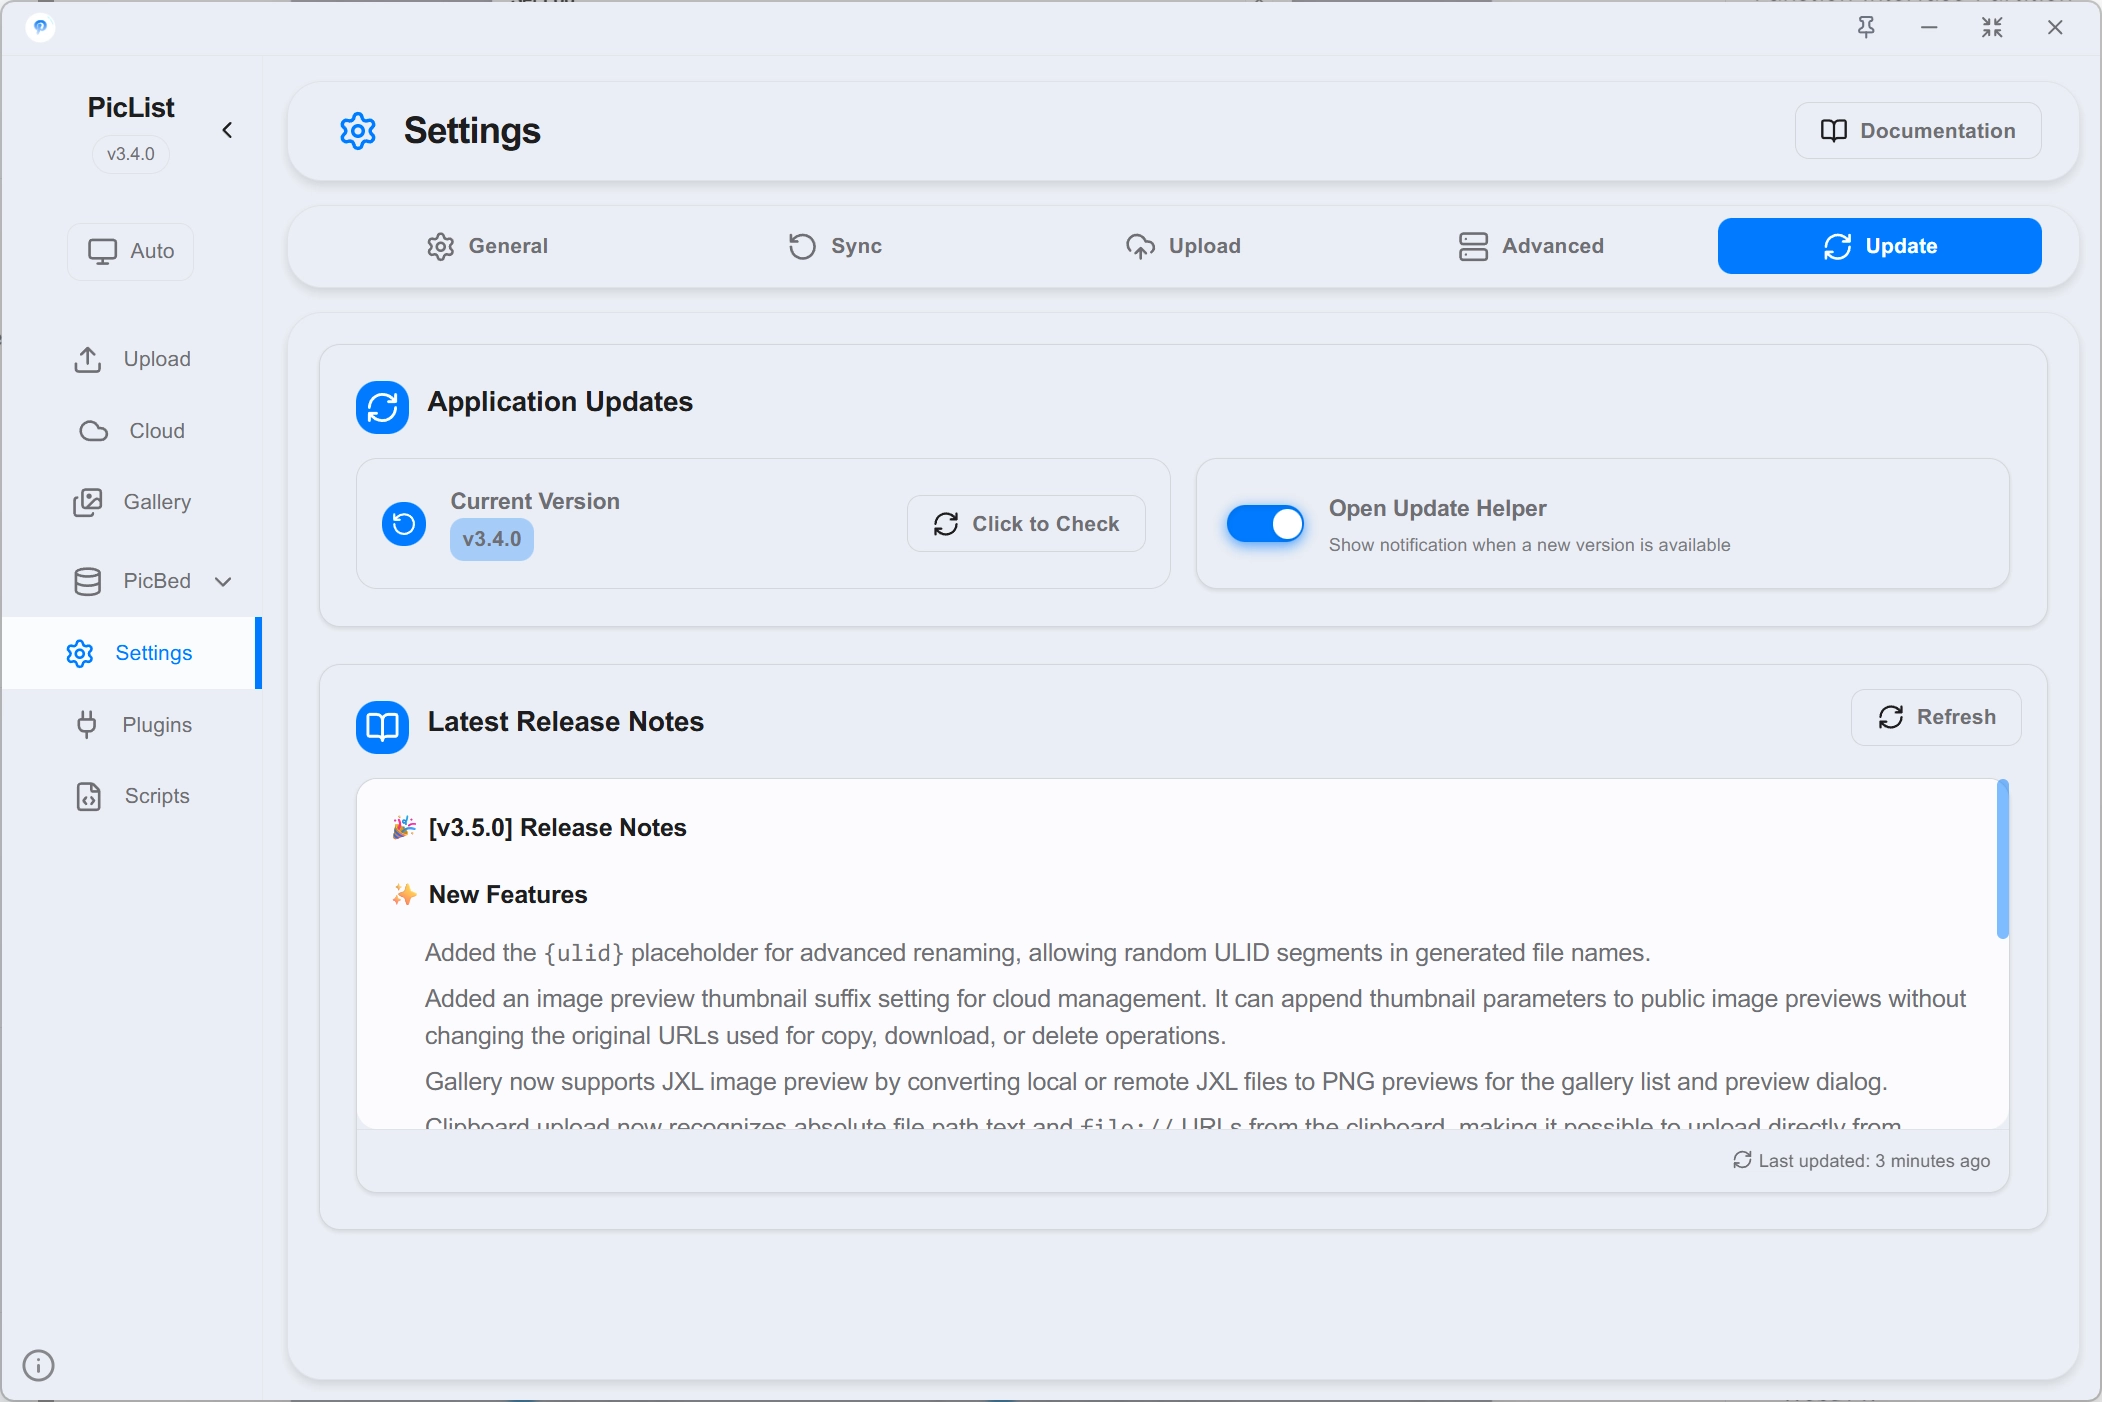Click the PicList app logo icon
This screenshot has height=1402, width=2102.
40,27
